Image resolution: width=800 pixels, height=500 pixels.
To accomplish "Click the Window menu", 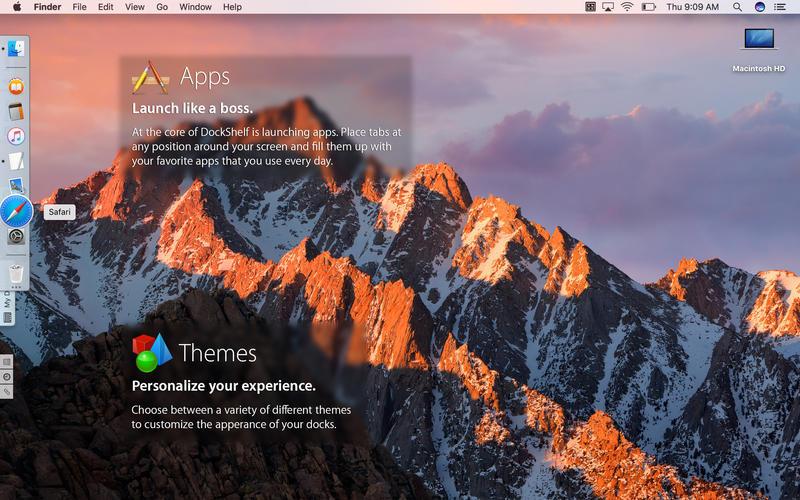I will pyautogui.click(x=195, y=7).
